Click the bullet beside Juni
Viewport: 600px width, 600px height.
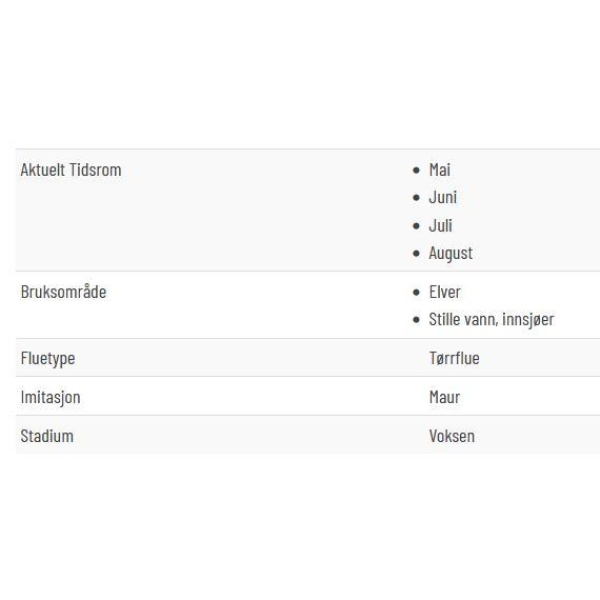pos(416,198)
